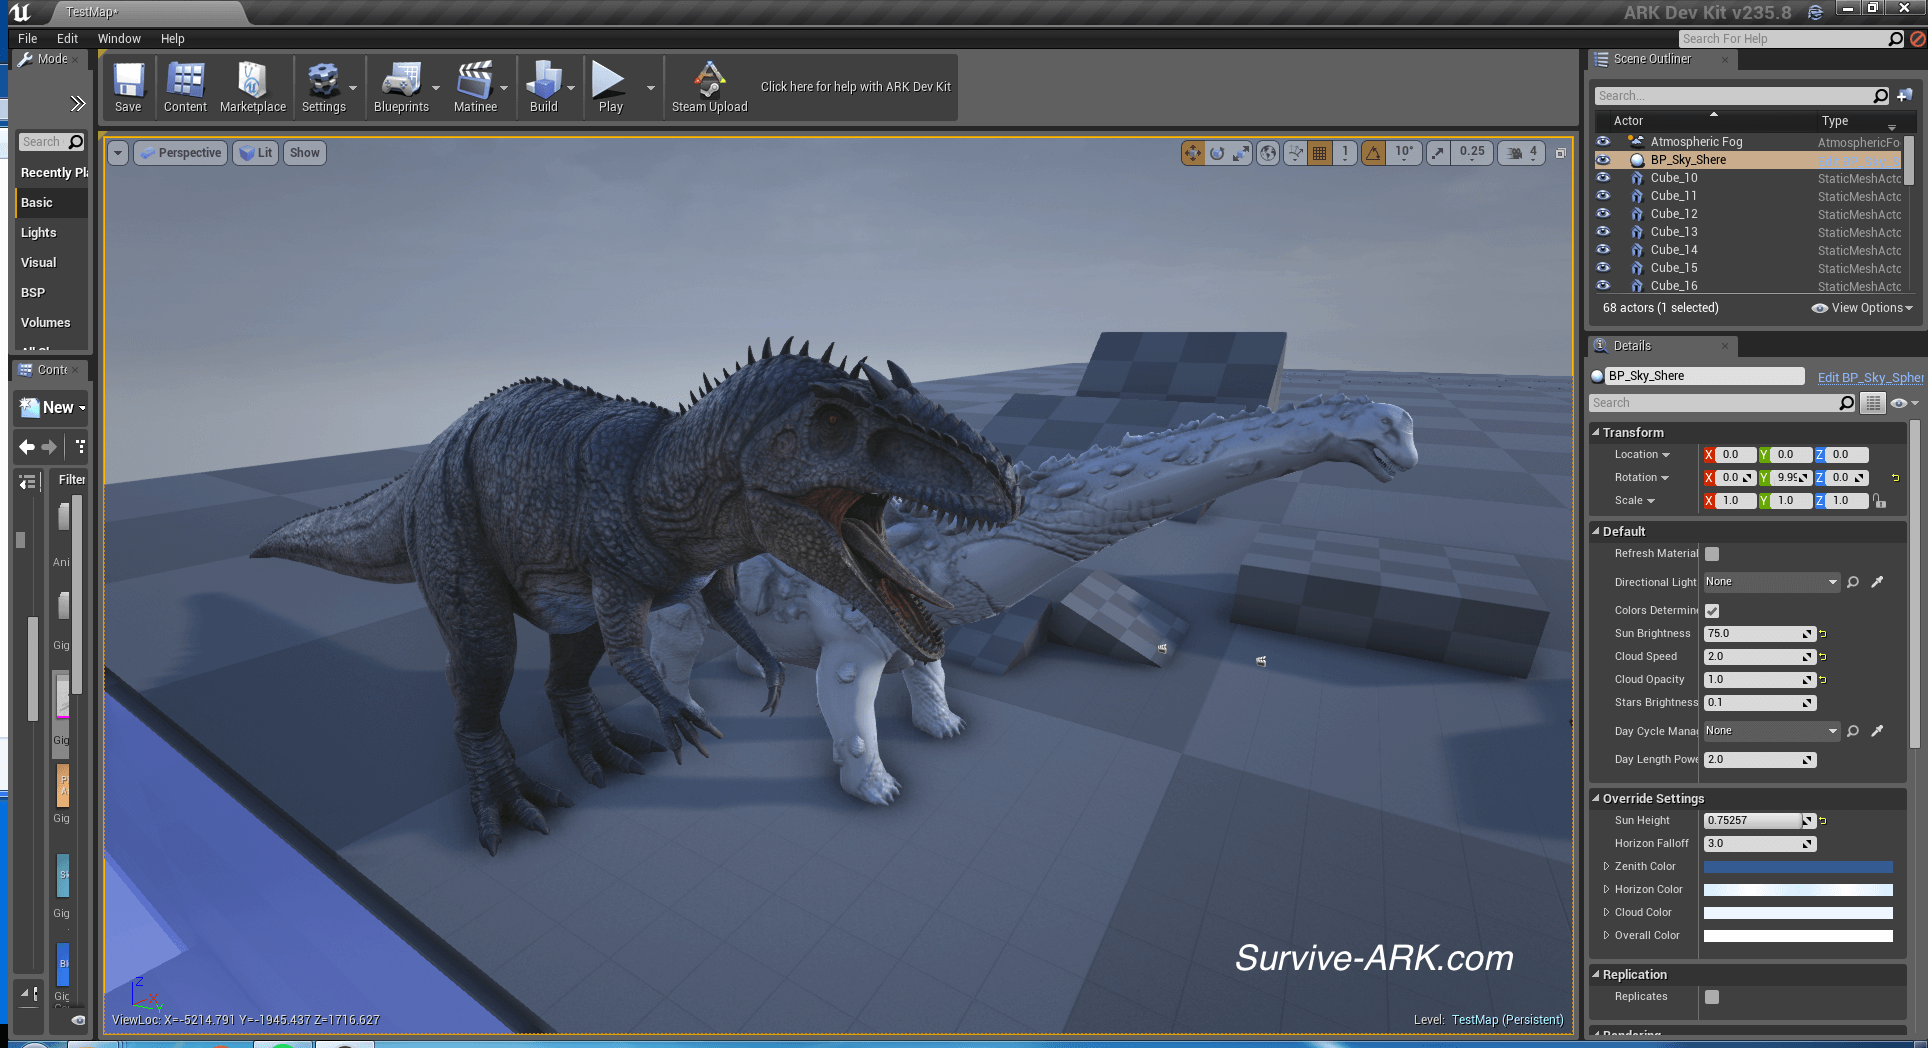Open the Window menu

pyautogui.click(x=119, y=39)
